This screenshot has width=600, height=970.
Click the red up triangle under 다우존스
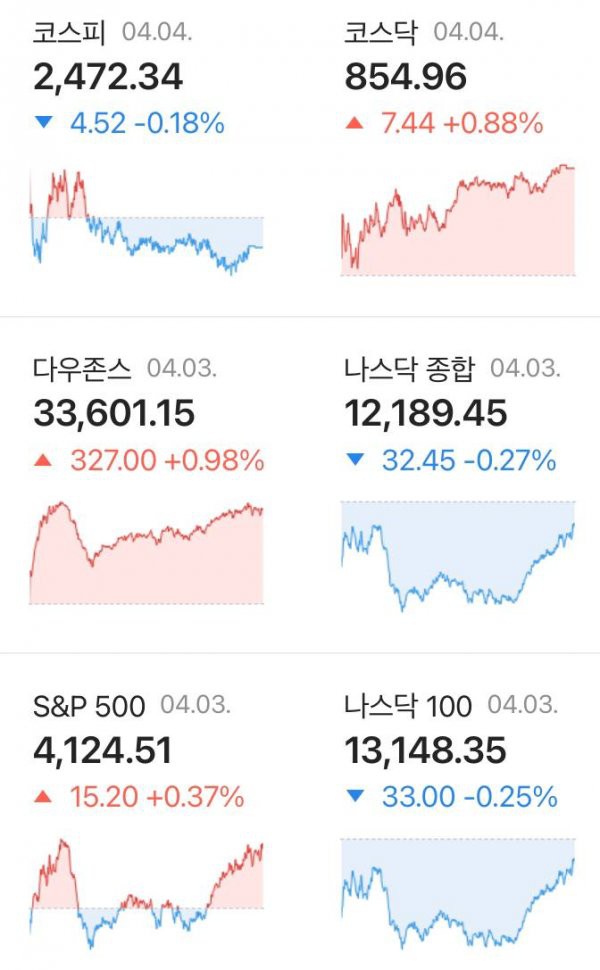43,460
